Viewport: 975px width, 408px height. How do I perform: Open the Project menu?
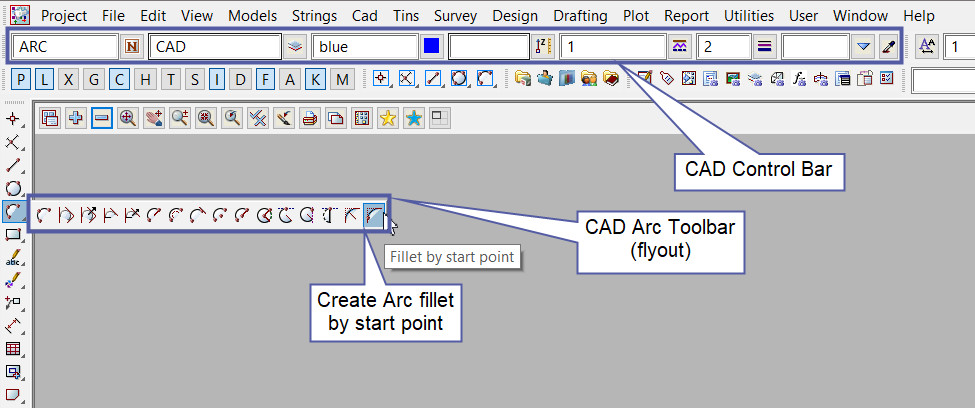click(x=64, y=16)
